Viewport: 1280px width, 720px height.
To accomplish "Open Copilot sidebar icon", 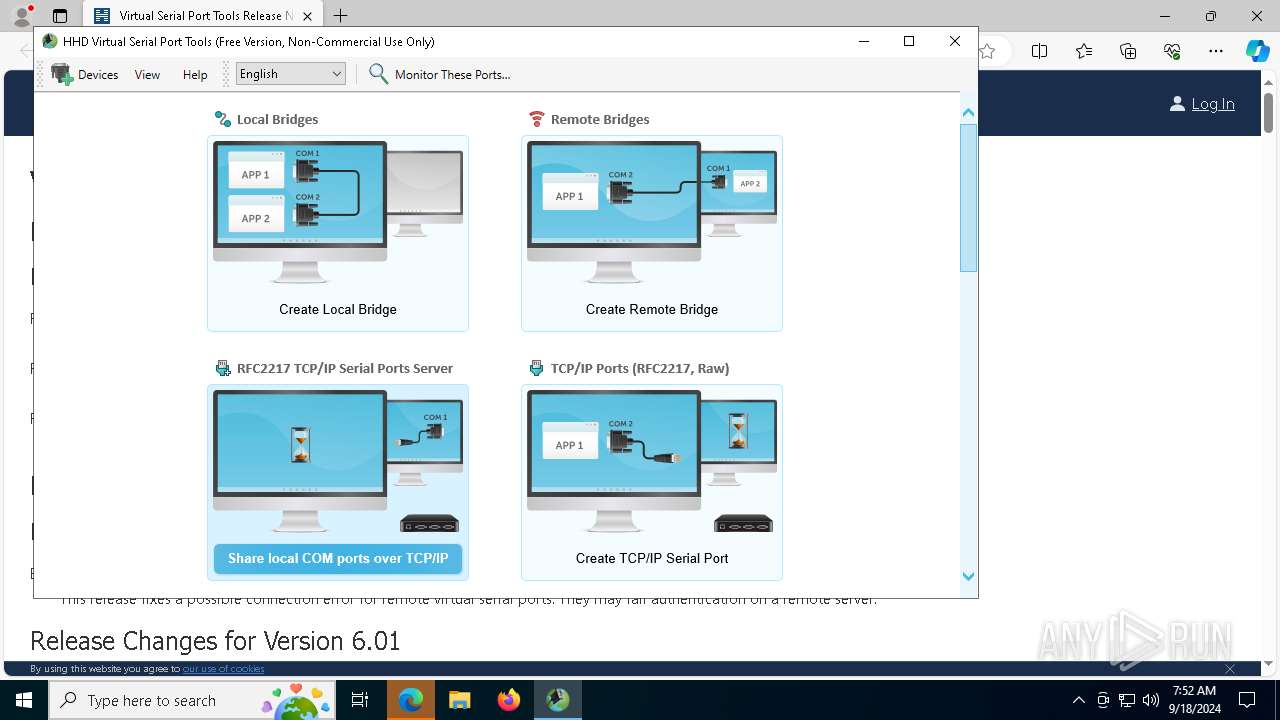I will [1257, 51].
